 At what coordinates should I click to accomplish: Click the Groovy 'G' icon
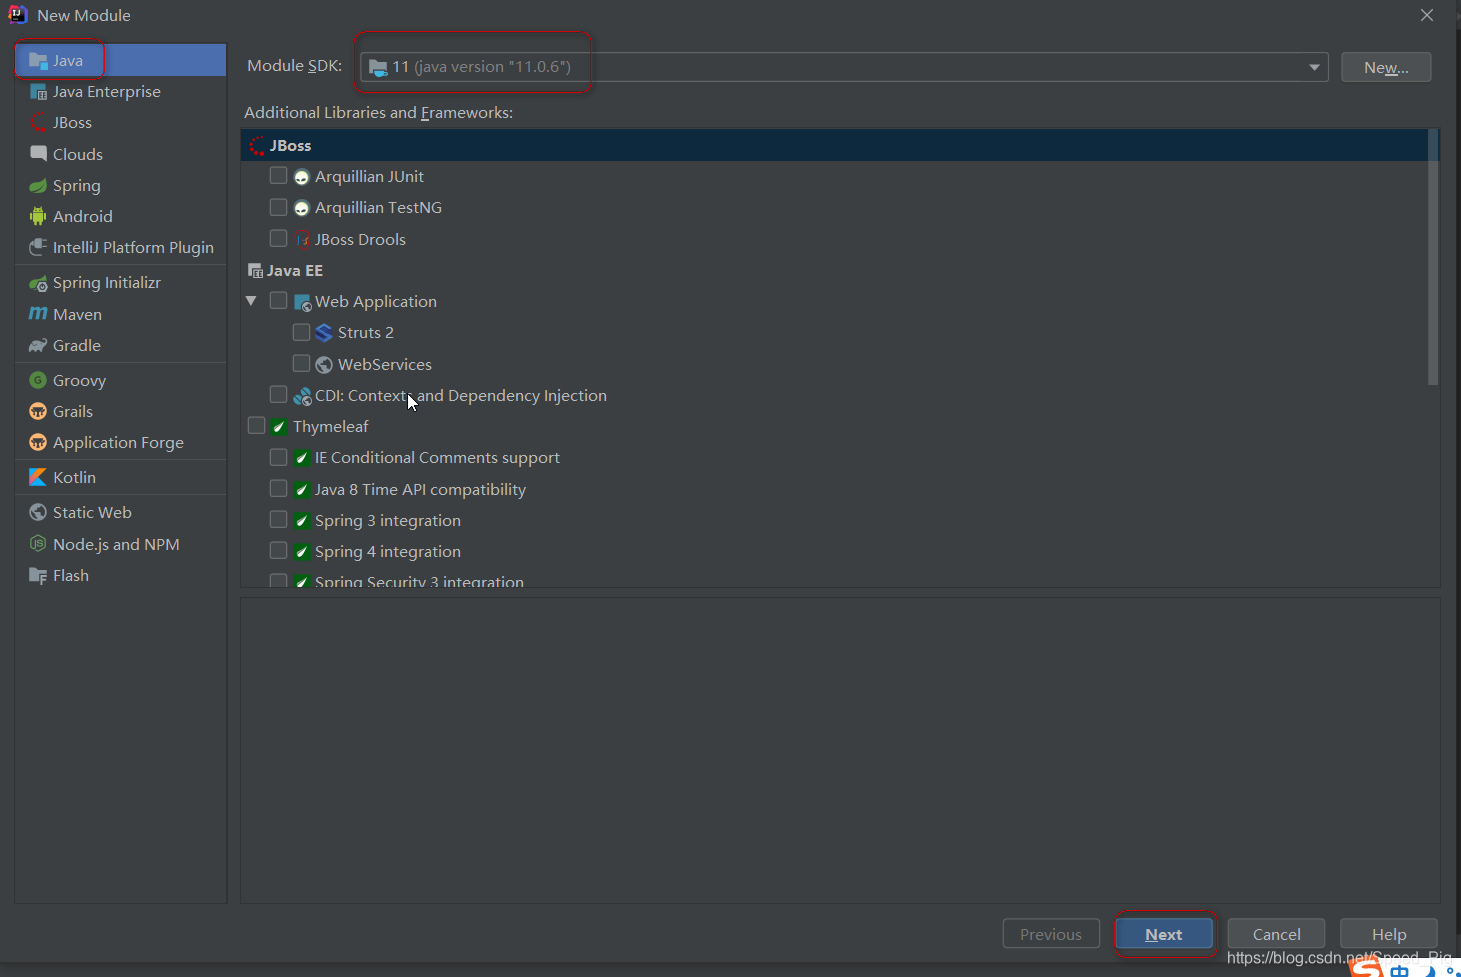[38, 380]
